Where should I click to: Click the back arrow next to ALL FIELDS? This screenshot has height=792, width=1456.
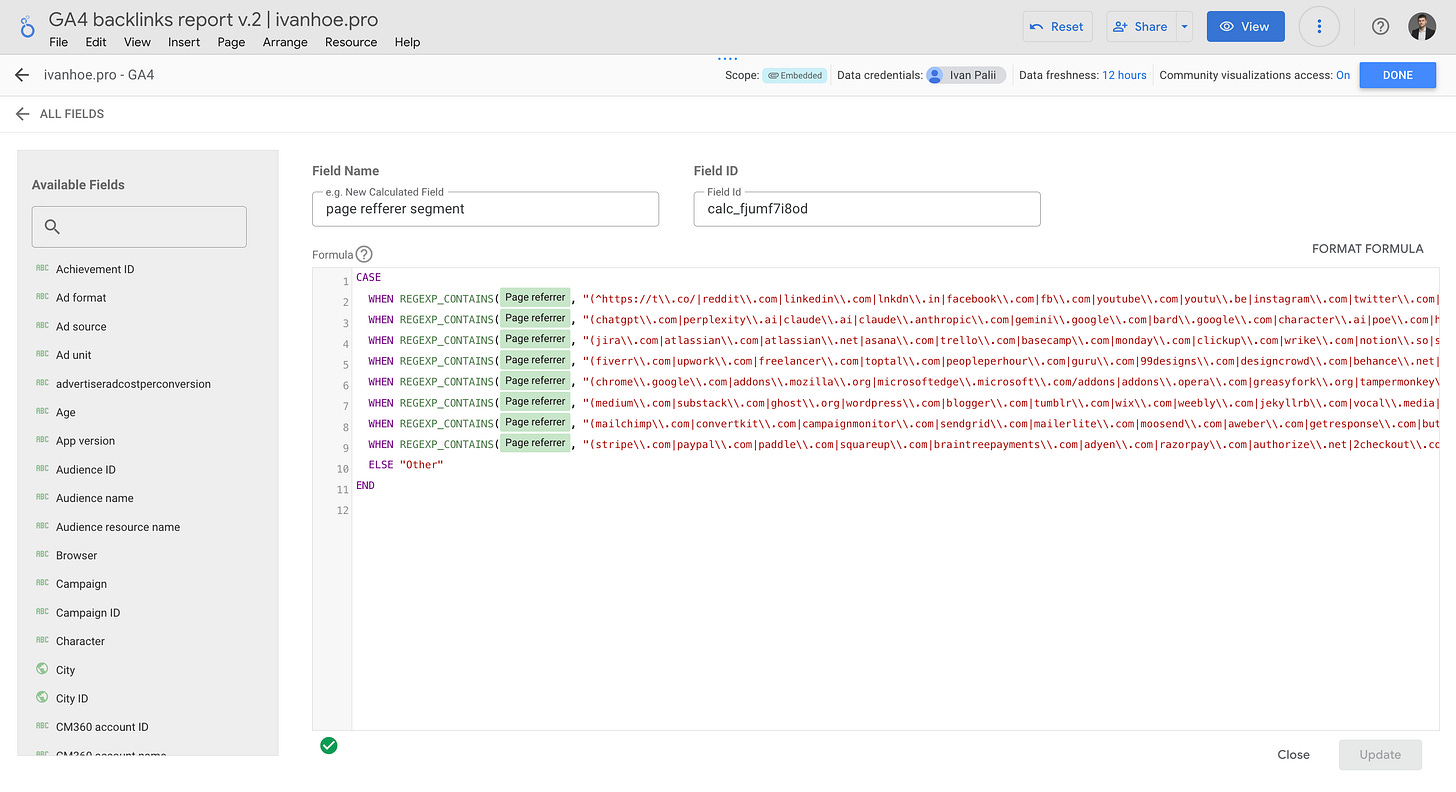tap(22, 114)
